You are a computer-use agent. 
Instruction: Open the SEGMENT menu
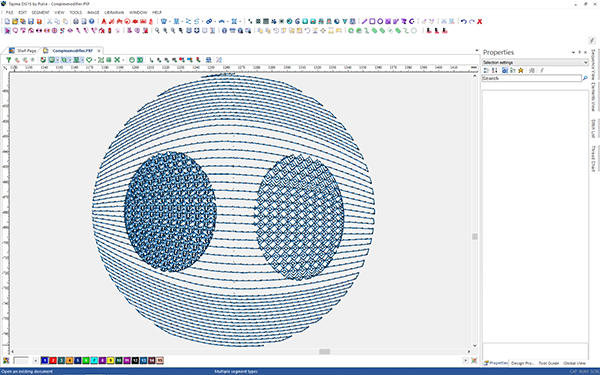tap(40, 13)
